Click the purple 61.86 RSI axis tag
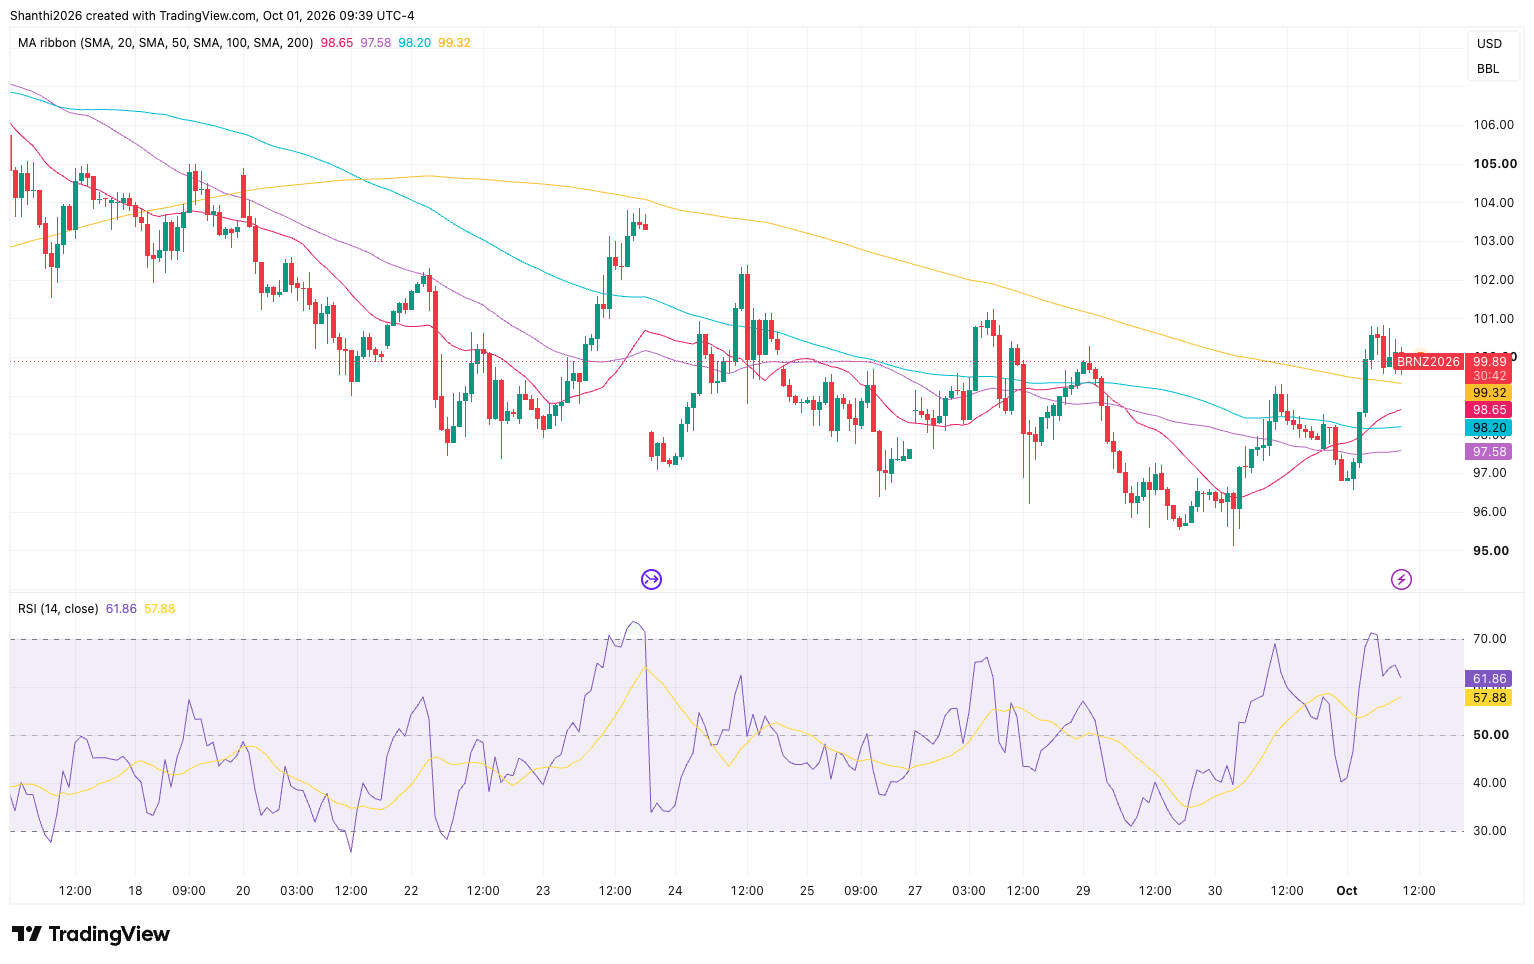This screenshot has width=1534, height=964. [x=1490, y=679]
